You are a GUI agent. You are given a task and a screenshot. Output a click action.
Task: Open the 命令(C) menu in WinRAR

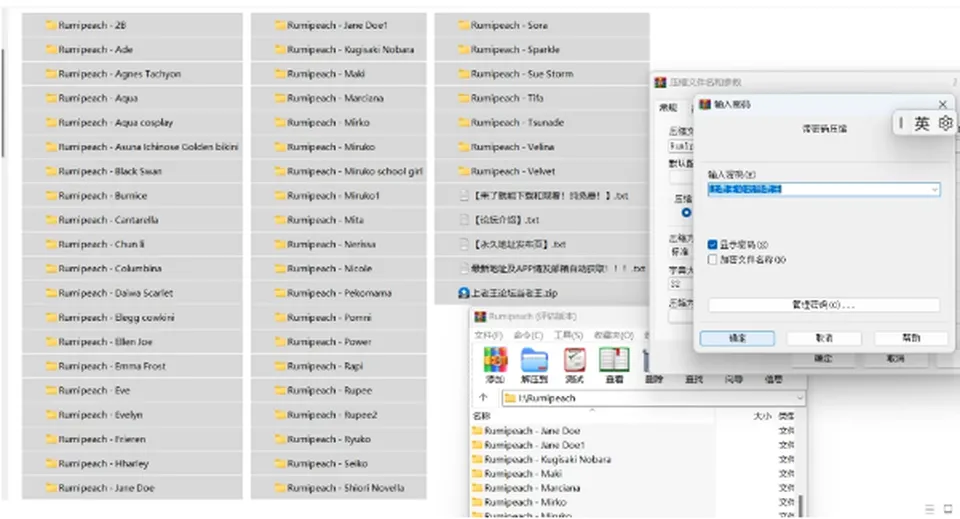pos(528,335)
